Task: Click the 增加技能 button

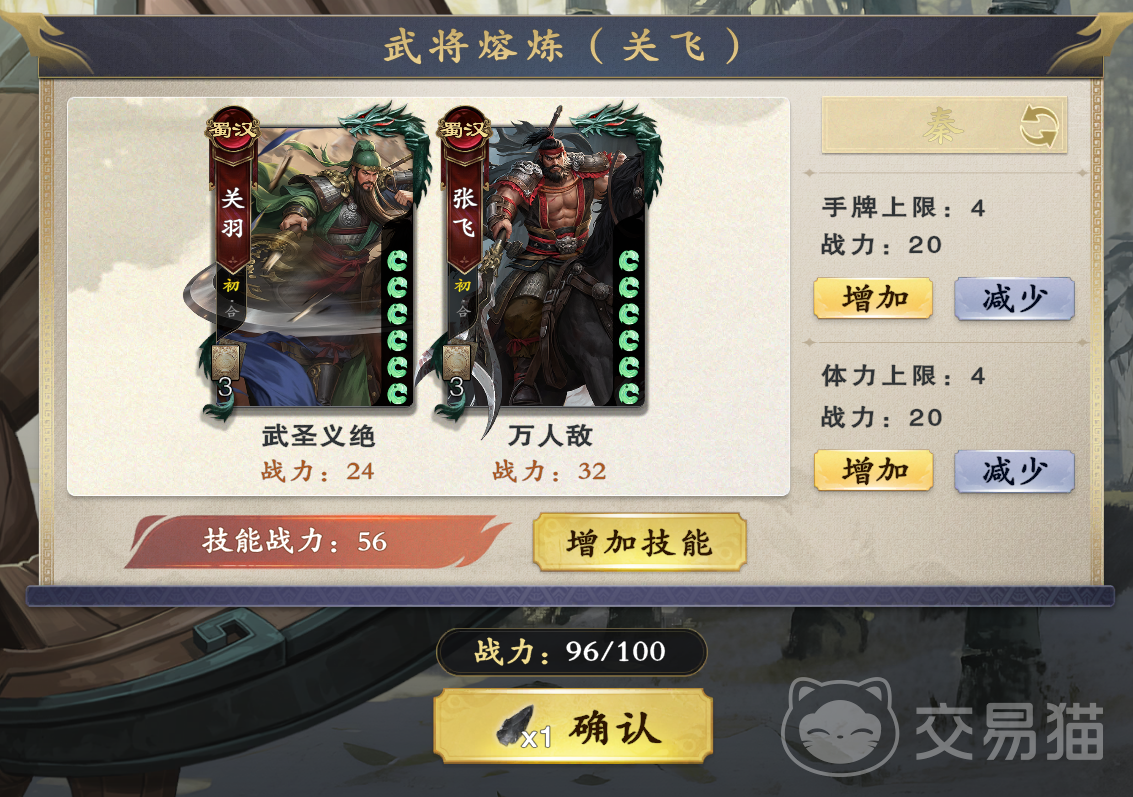Action: tap(639, 542)
